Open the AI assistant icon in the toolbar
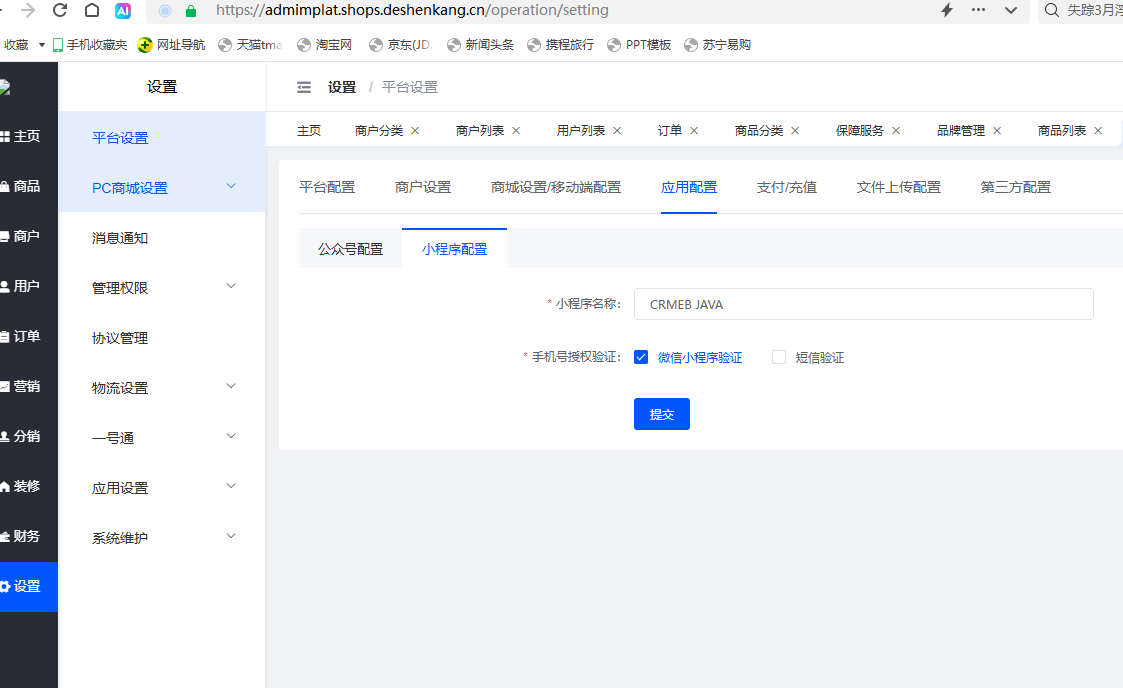 123,10
